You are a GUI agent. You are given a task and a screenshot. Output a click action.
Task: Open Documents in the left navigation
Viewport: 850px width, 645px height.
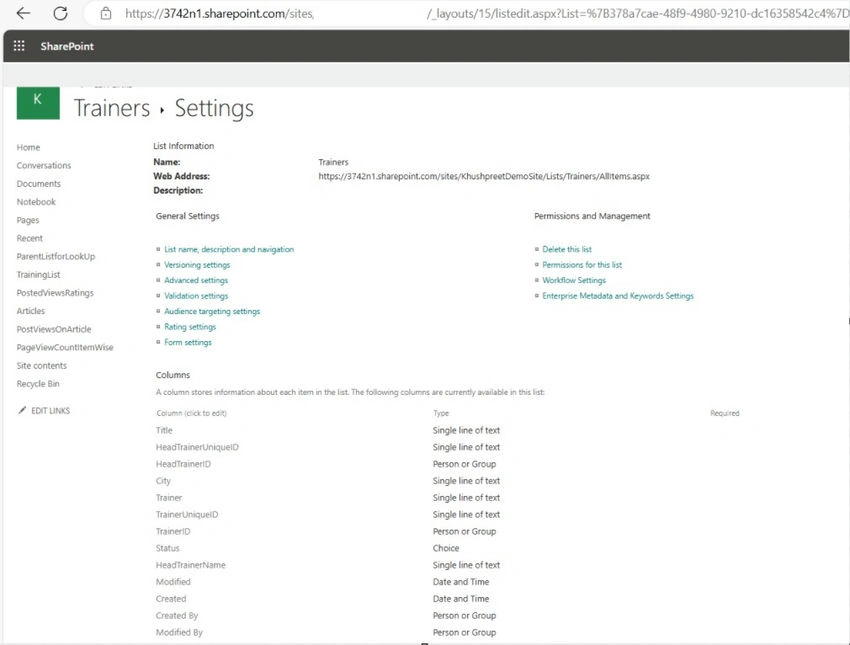(38, 184)
